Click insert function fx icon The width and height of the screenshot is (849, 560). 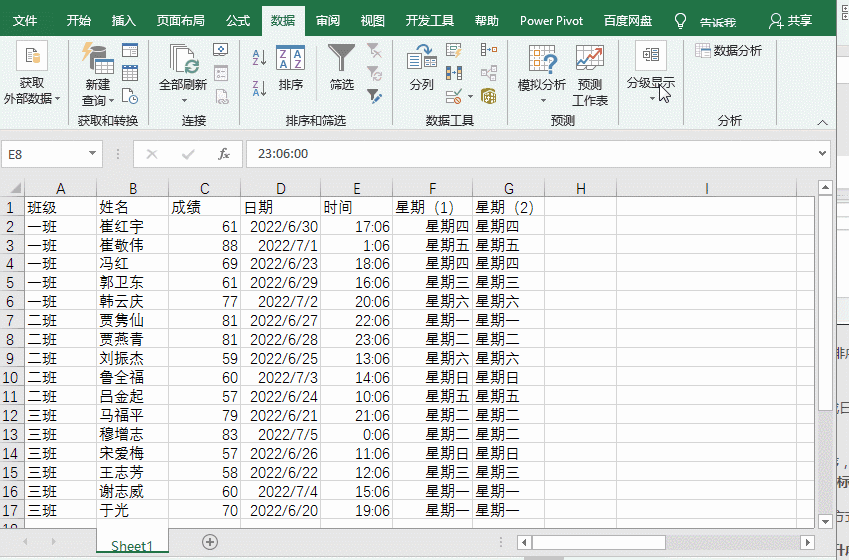pyautogui.click(x=224, y=154)
